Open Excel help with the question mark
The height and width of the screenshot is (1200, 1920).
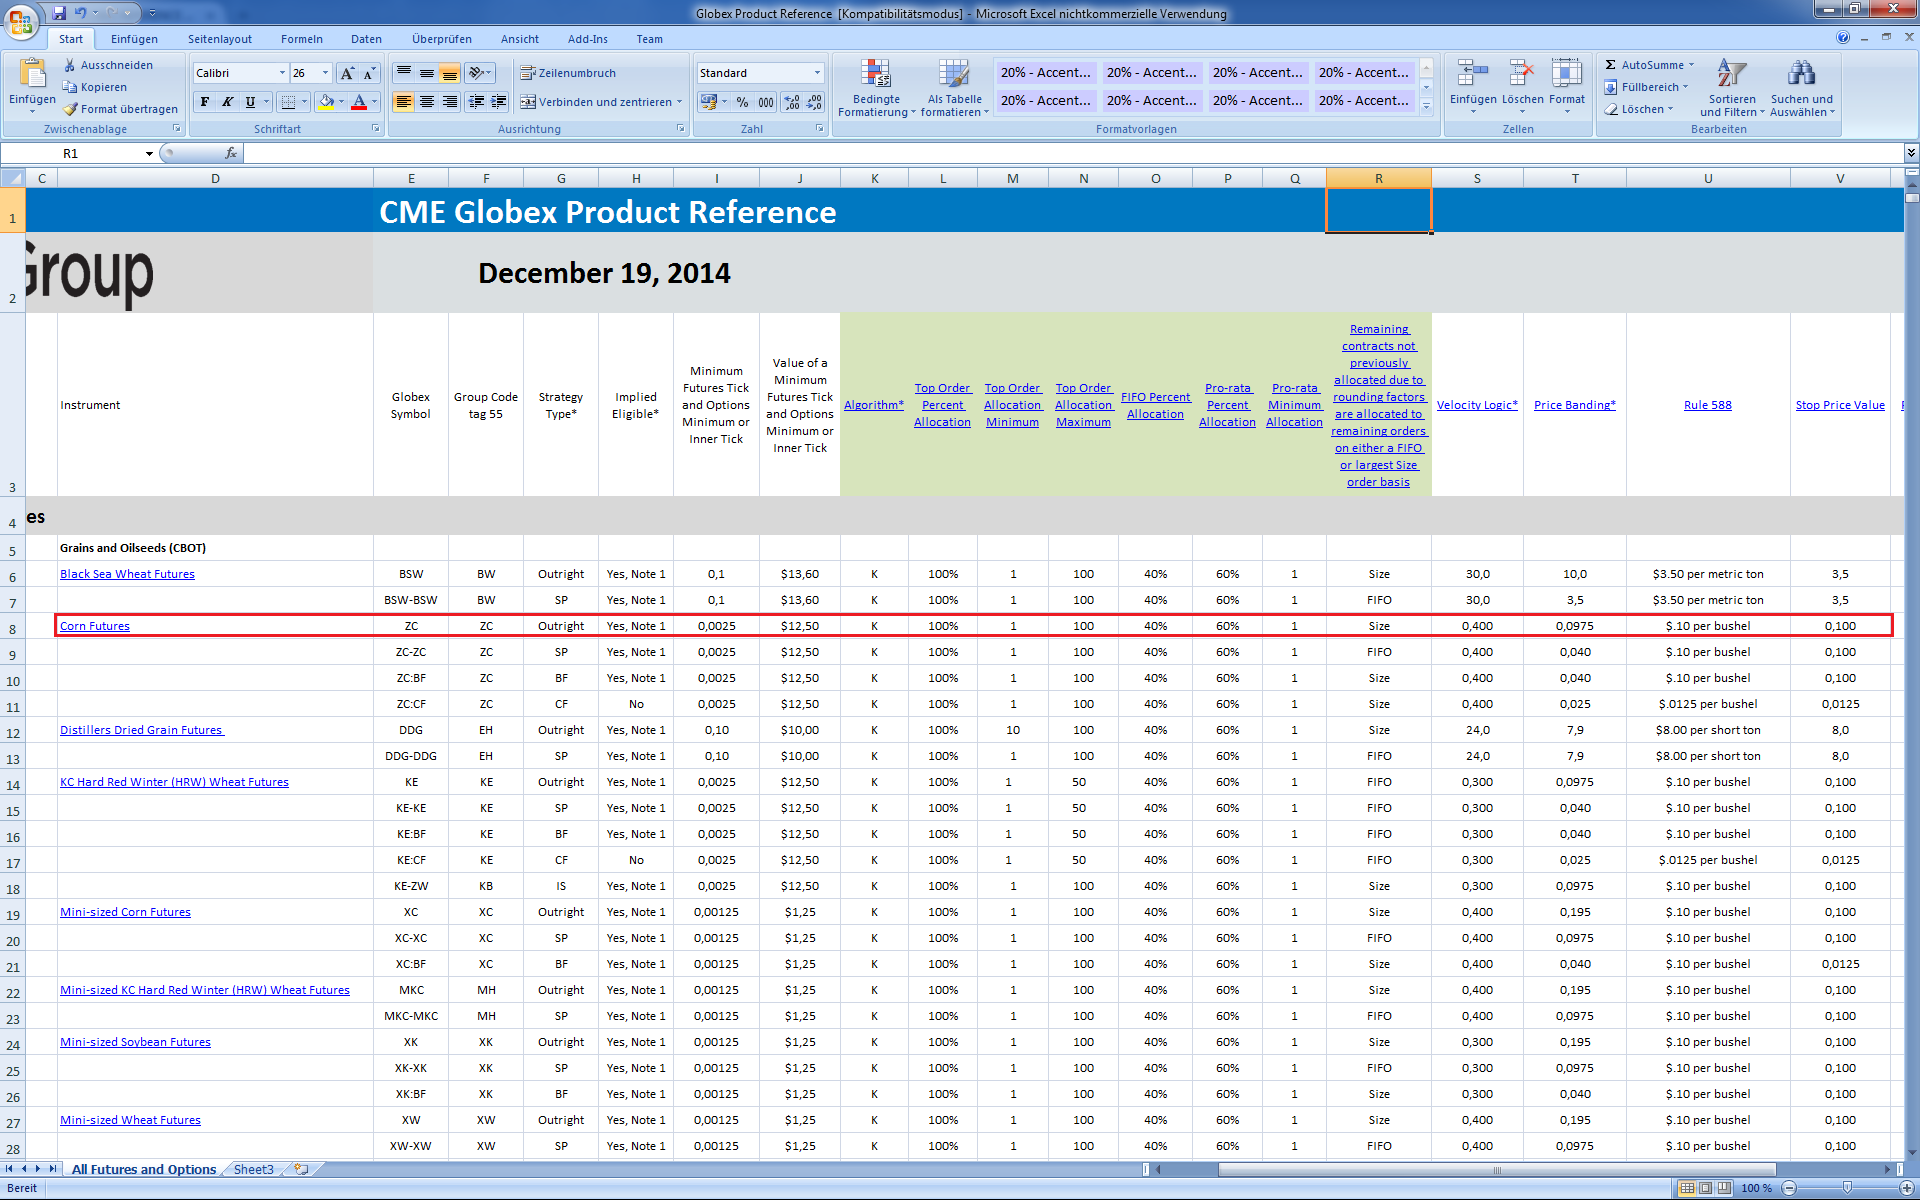pyautogui.click(x=1843, y=38)
